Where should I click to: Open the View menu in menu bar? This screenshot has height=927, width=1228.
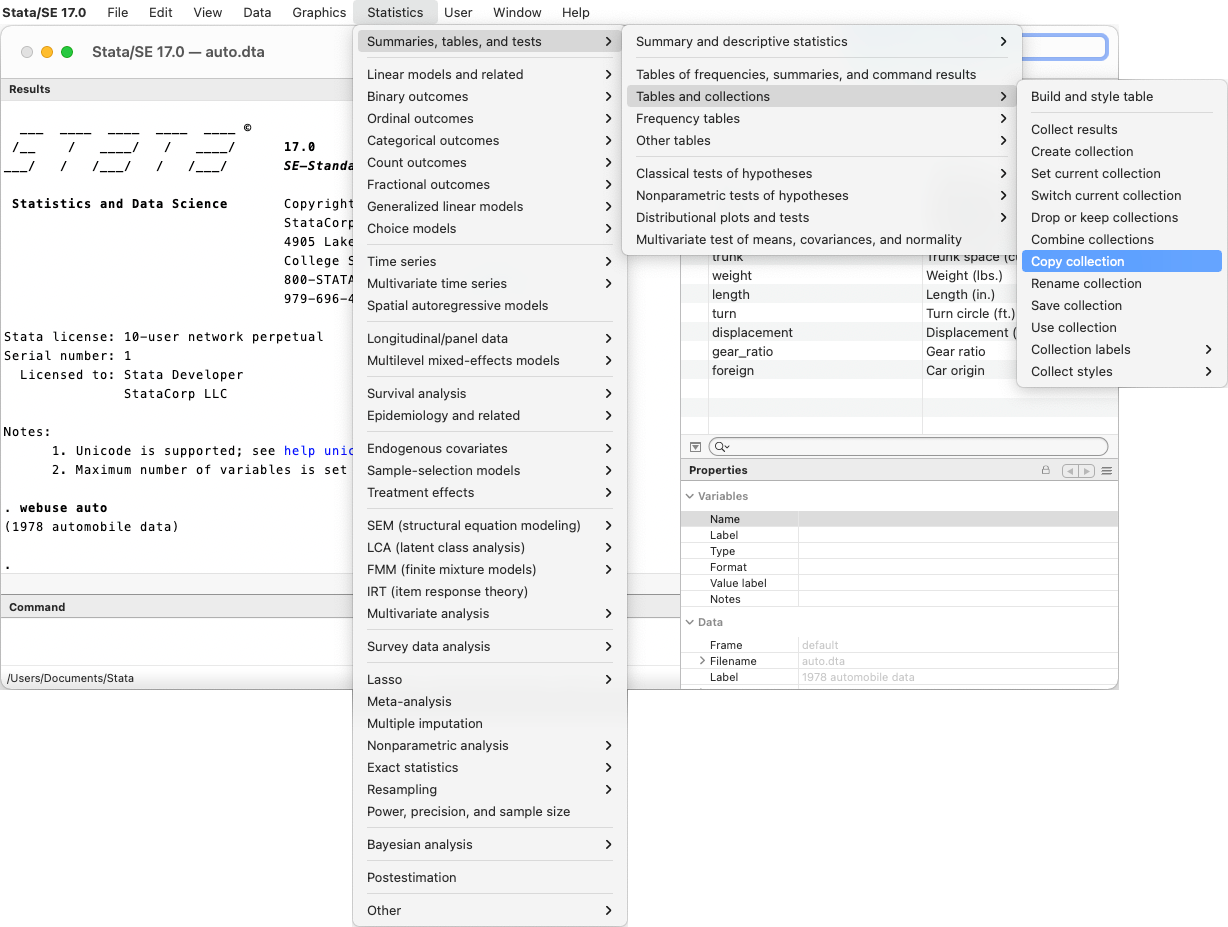207,12
